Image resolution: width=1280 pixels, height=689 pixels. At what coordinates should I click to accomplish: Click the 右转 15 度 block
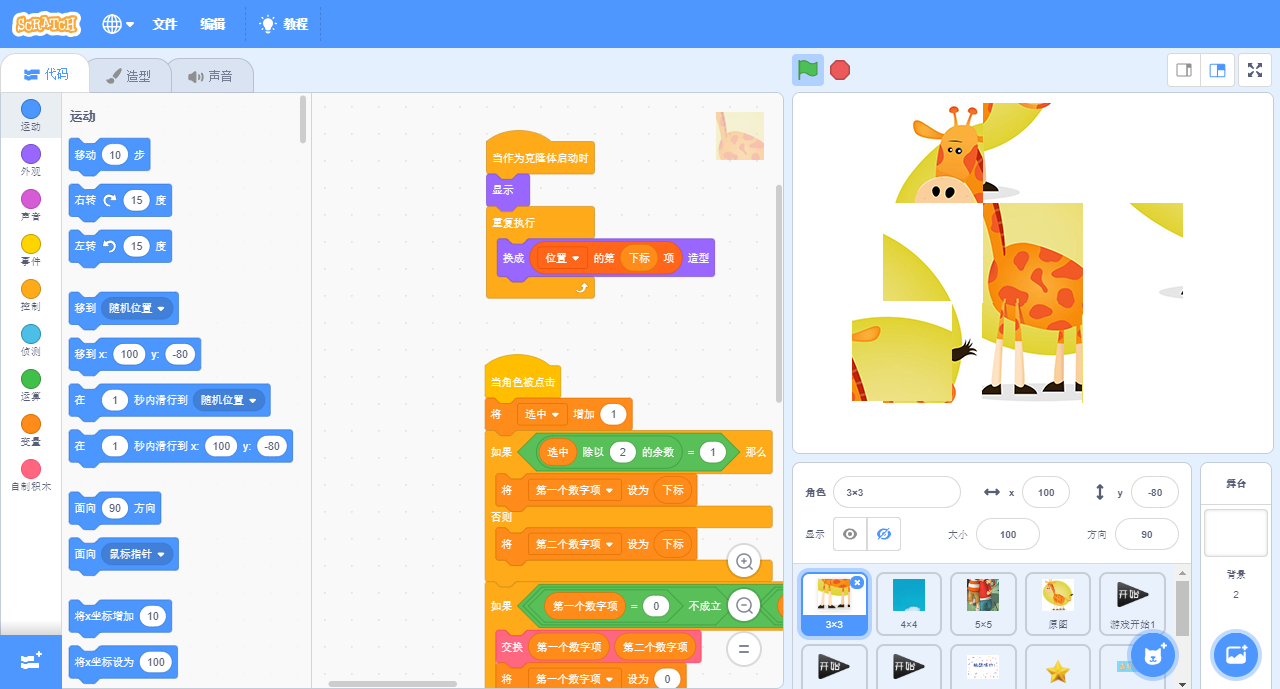click(120, 200)
